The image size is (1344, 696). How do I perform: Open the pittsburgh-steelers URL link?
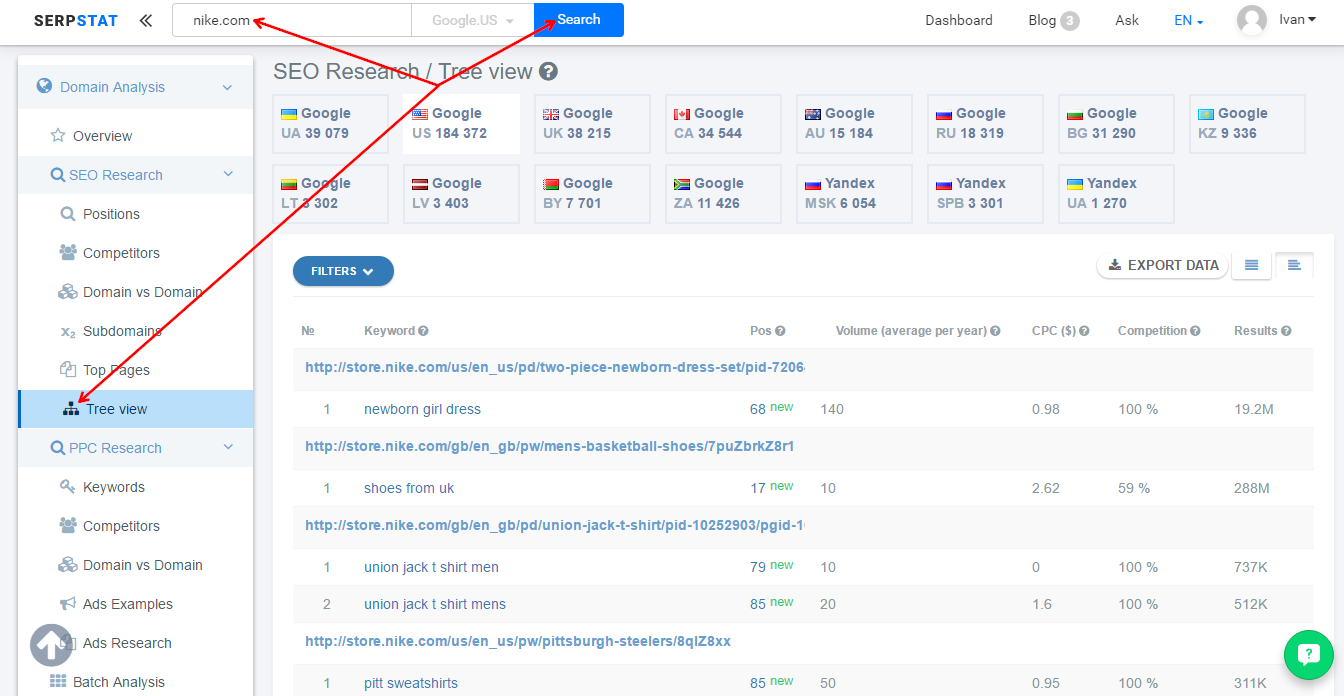tap(518, 641)
